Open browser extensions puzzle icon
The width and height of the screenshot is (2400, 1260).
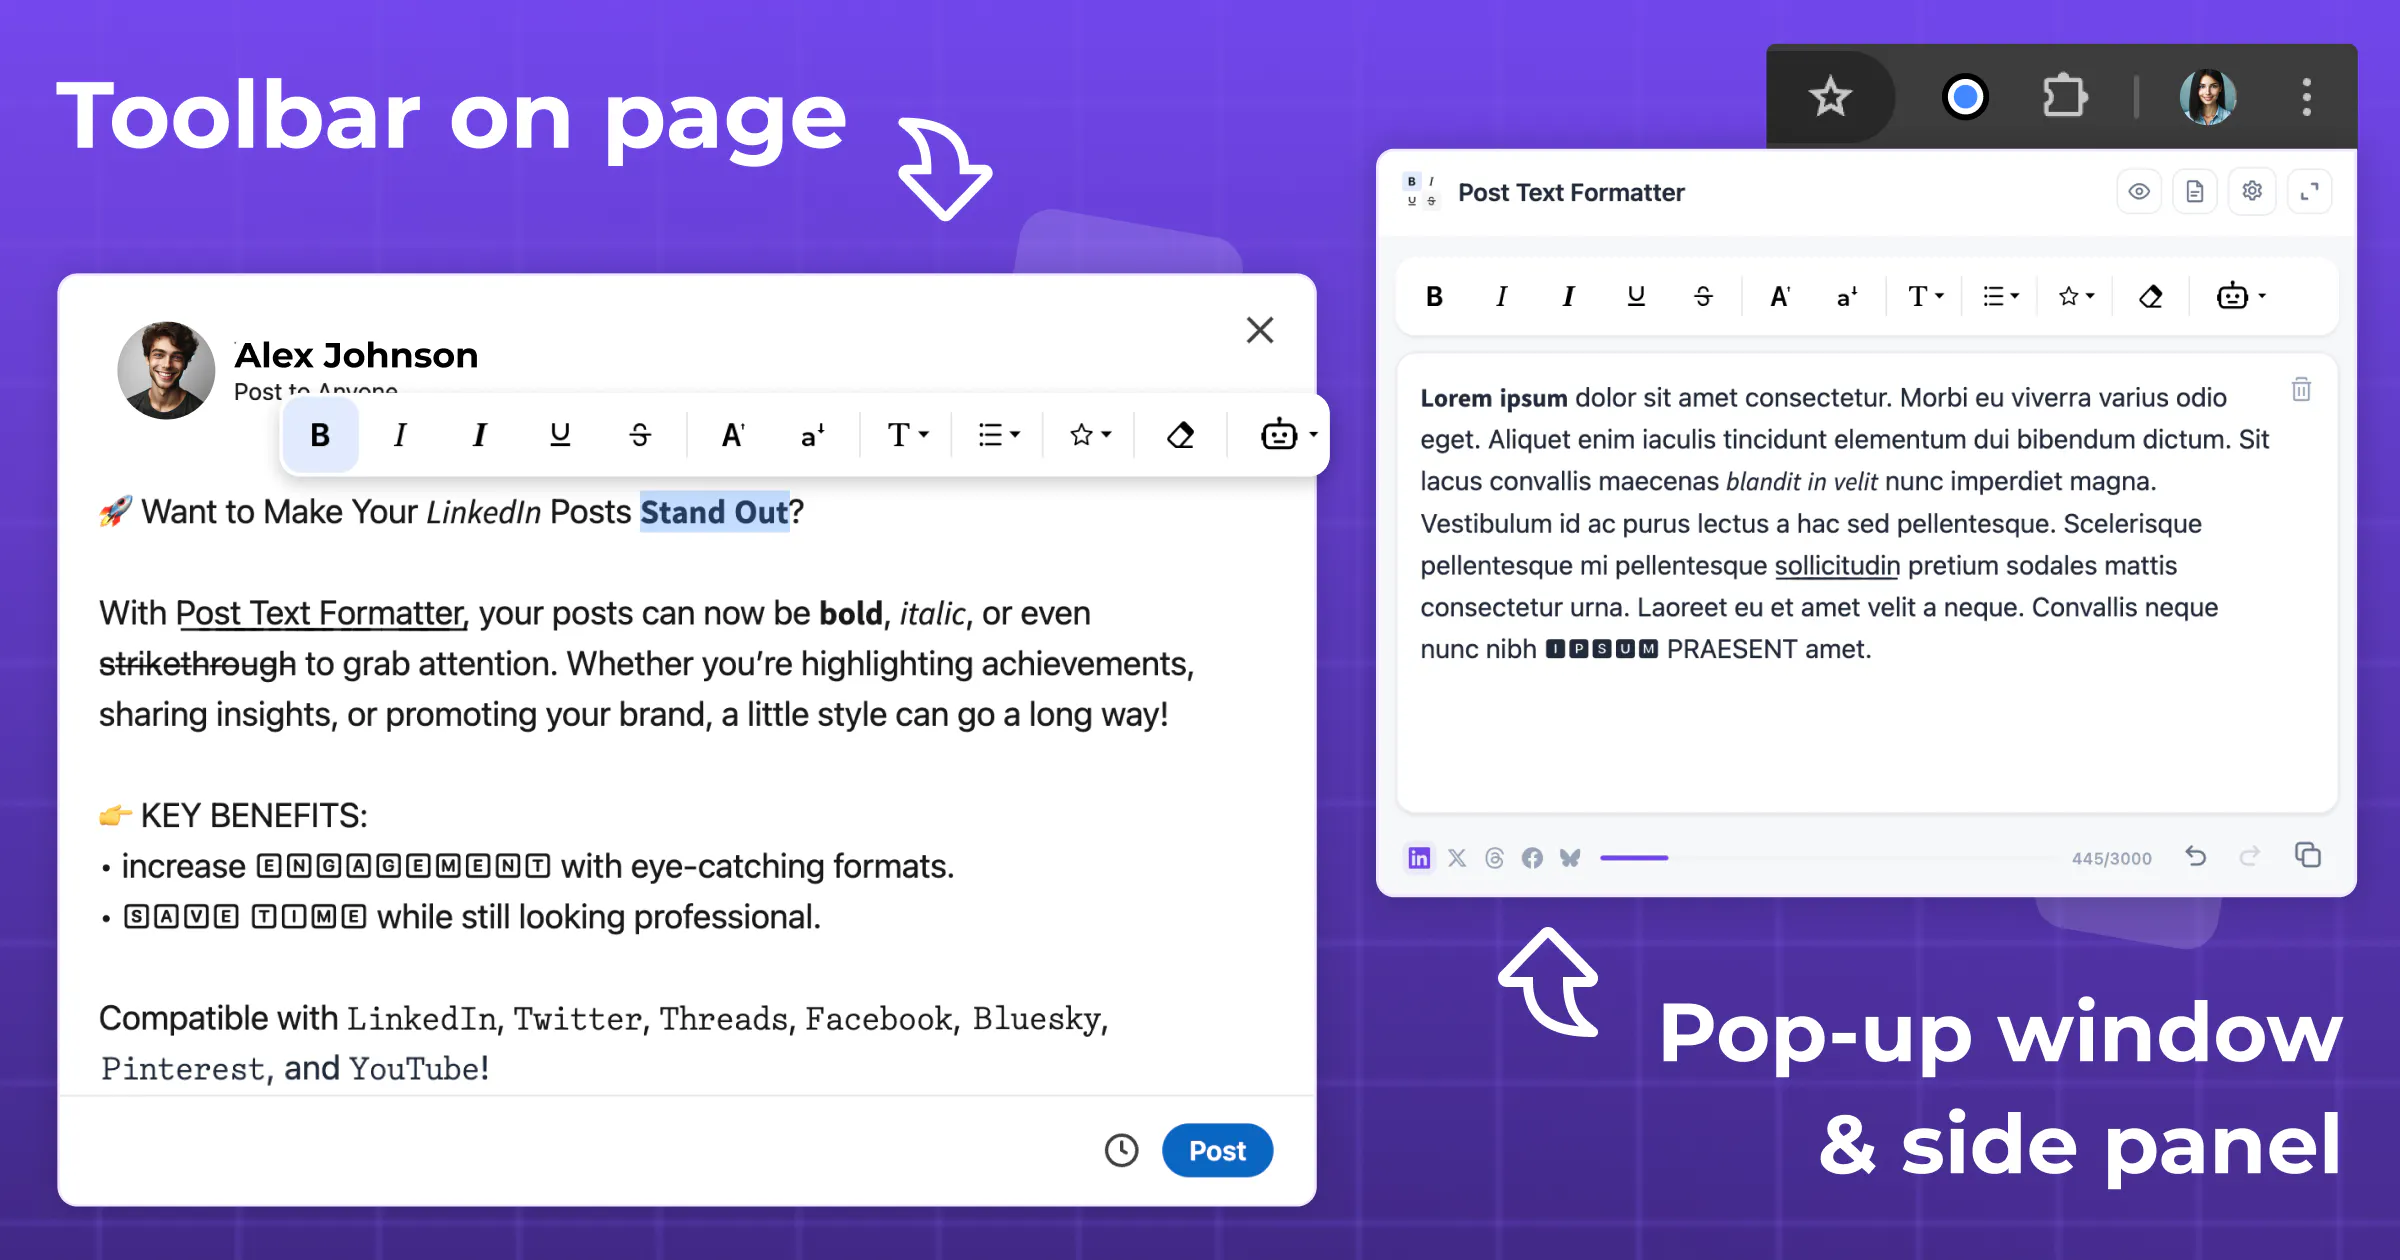(x=2064, y=97)
